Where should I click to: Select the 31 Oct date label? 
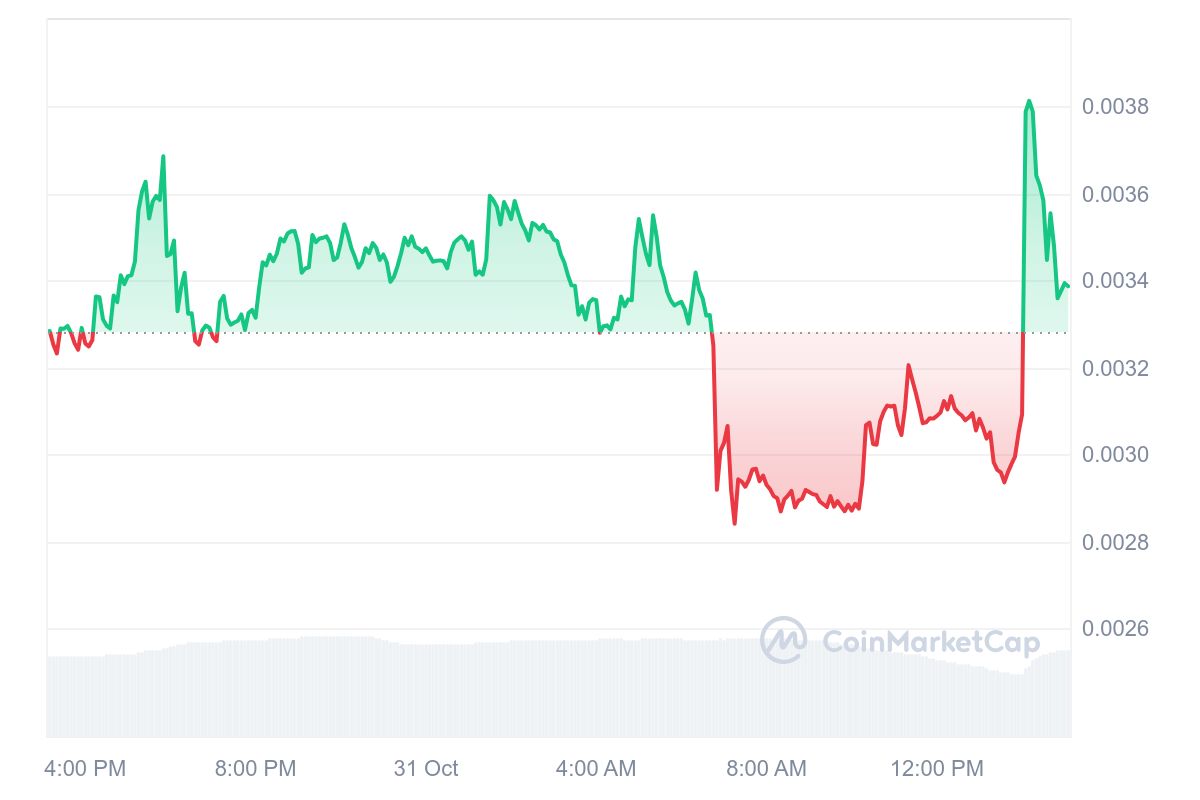(x=426, y=768)
